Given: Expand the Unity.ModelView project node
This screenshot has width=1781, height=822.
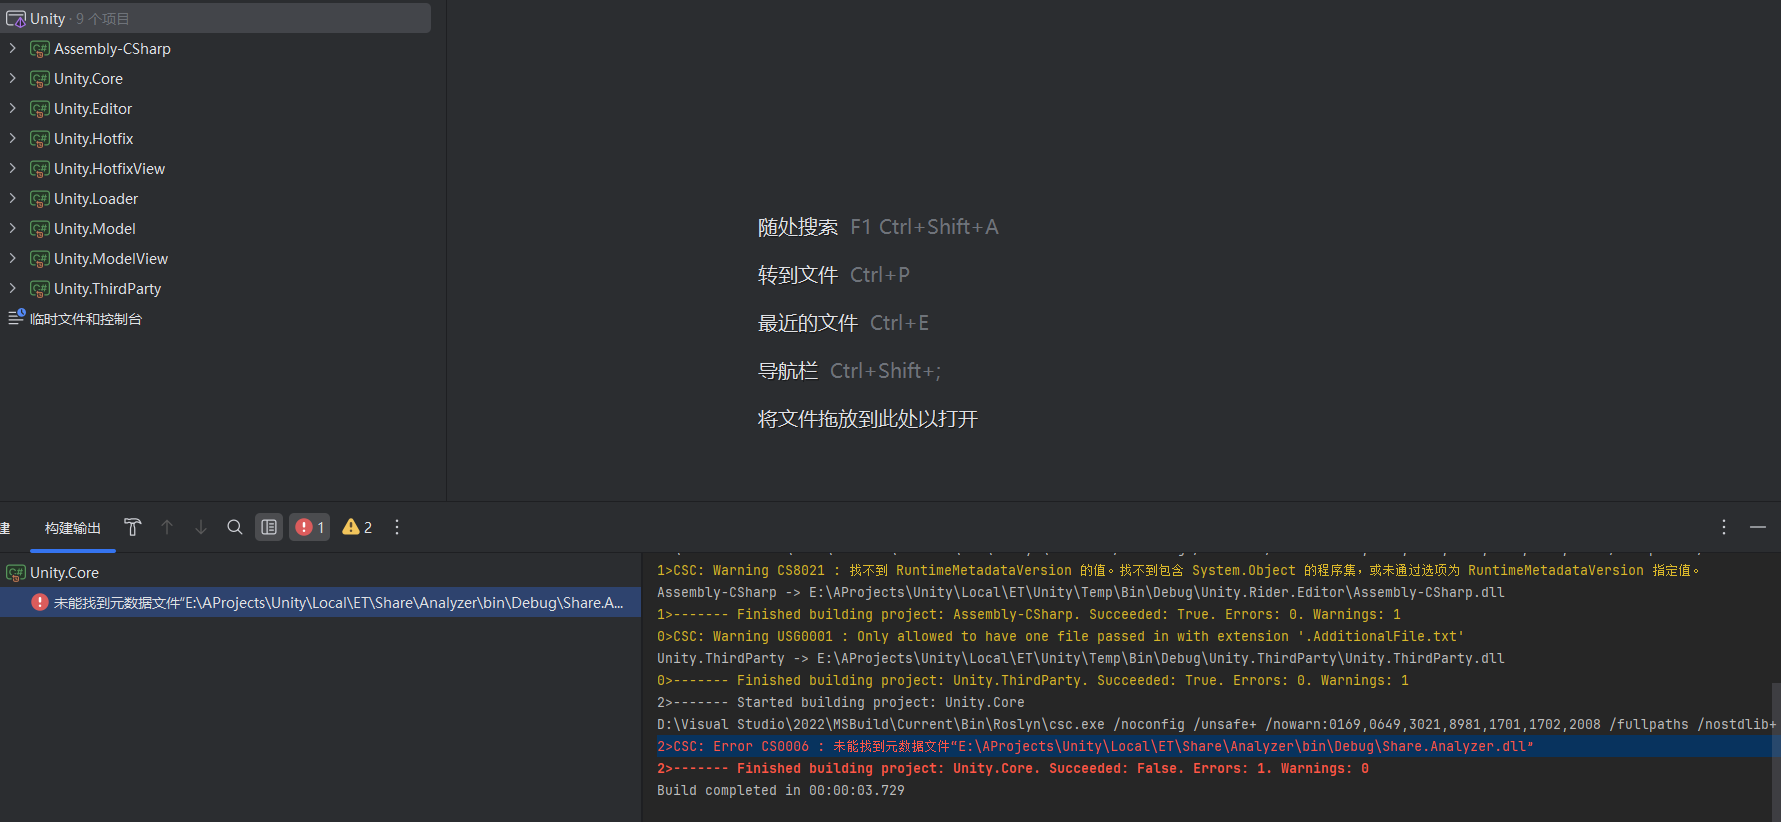Looking at the screenshot, I should [12, 259].
